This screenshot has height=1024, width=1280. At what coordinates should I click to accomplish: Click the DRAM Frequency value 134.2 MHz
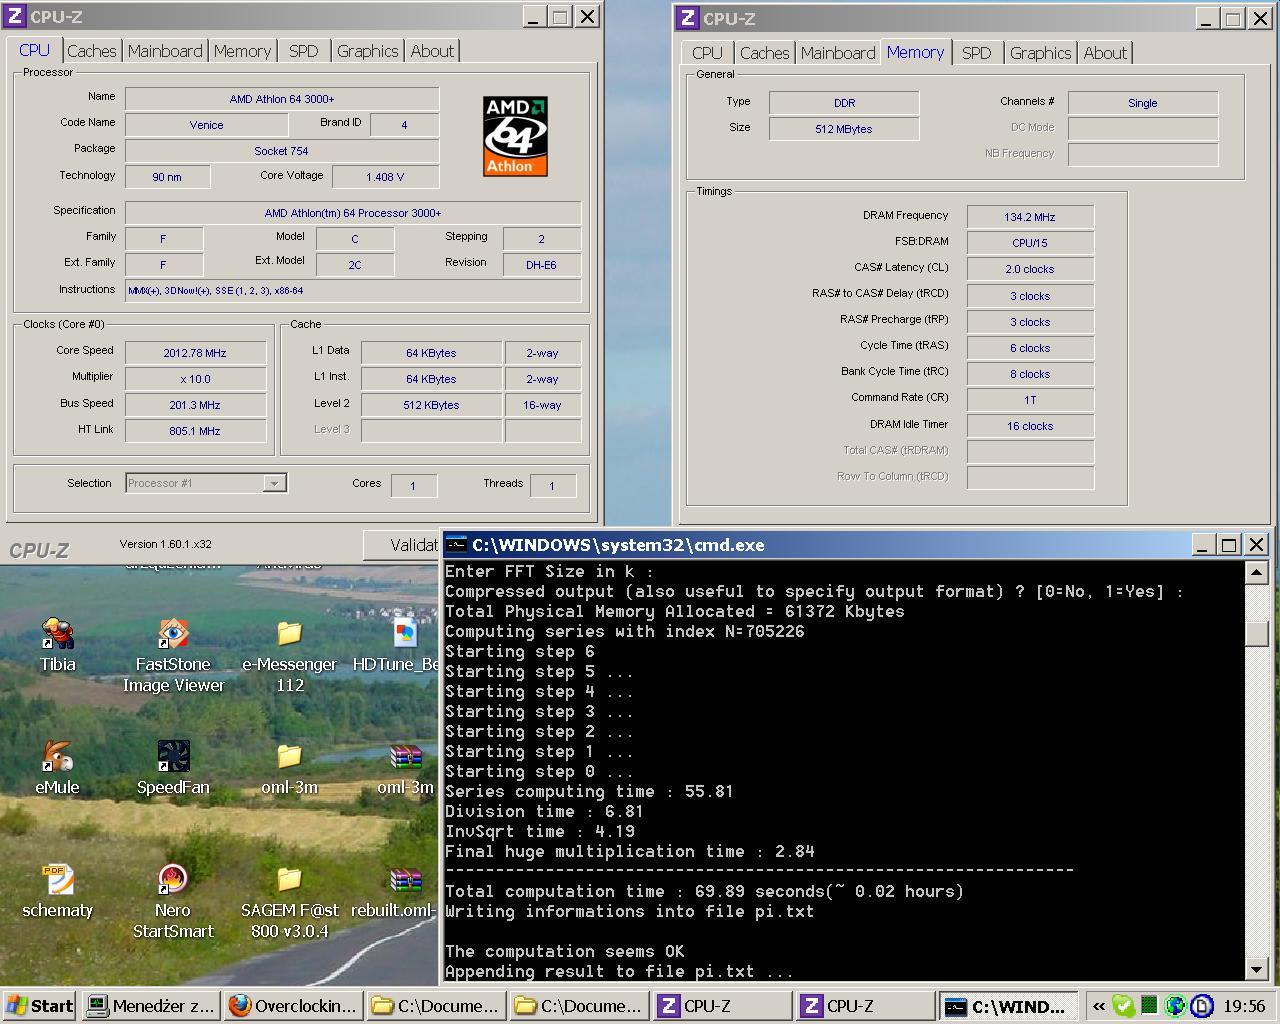[1030, 217]
